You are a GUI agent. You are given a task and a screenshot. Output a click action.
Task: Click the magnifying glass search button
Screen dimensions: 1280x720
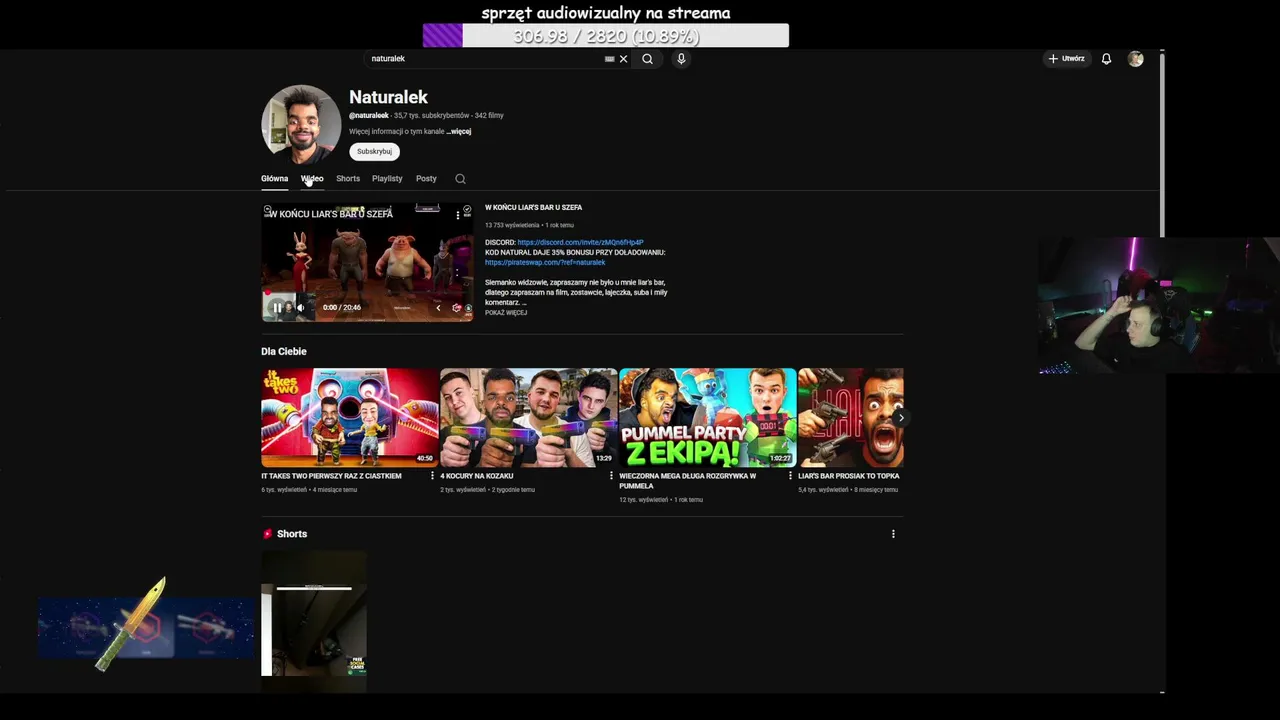point(648,59)
